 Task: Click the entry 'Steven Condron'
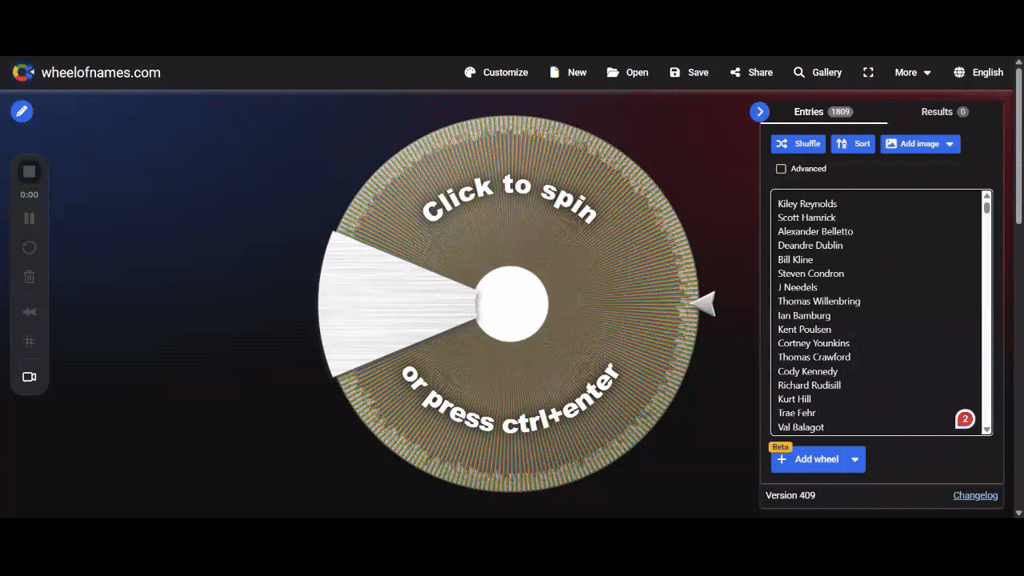(x=810, y=274)
